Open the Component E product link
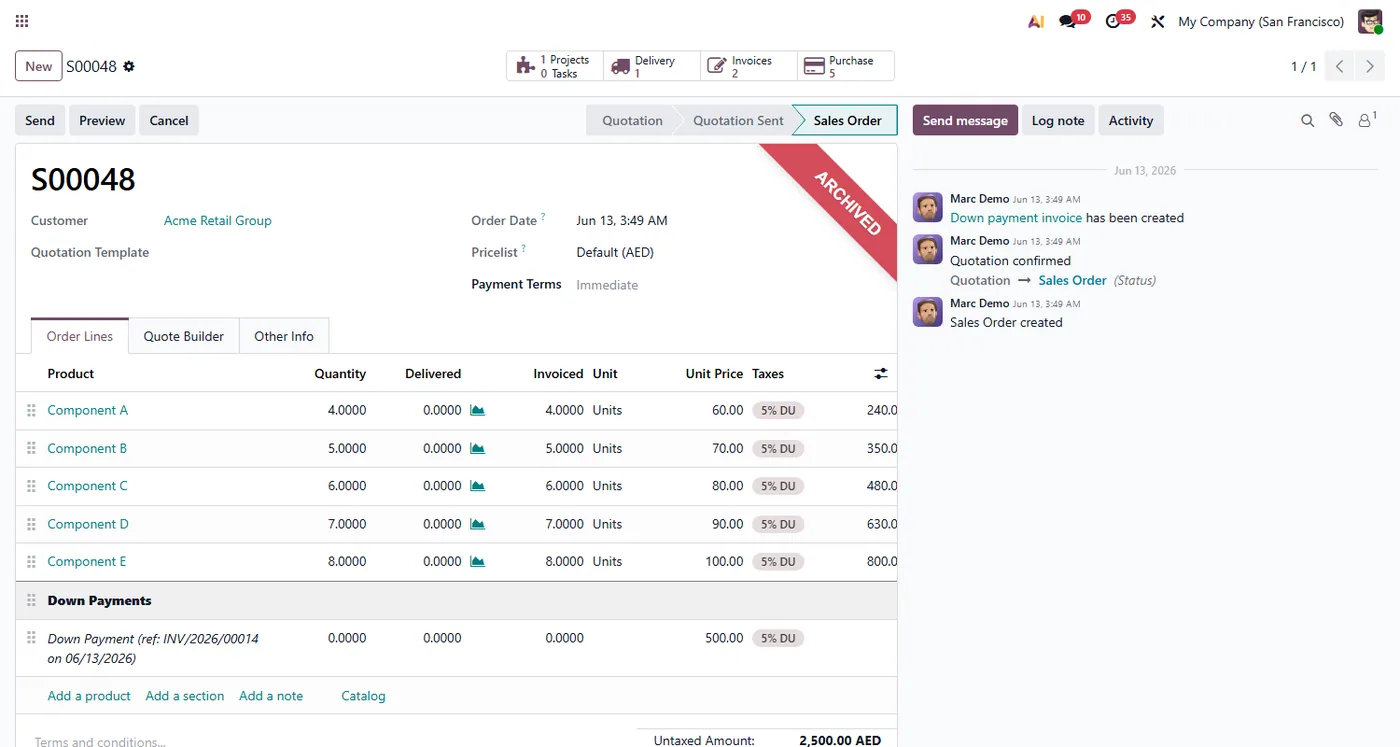The height and width of the screenshot is (747, 1400). [x=87, y=562]
